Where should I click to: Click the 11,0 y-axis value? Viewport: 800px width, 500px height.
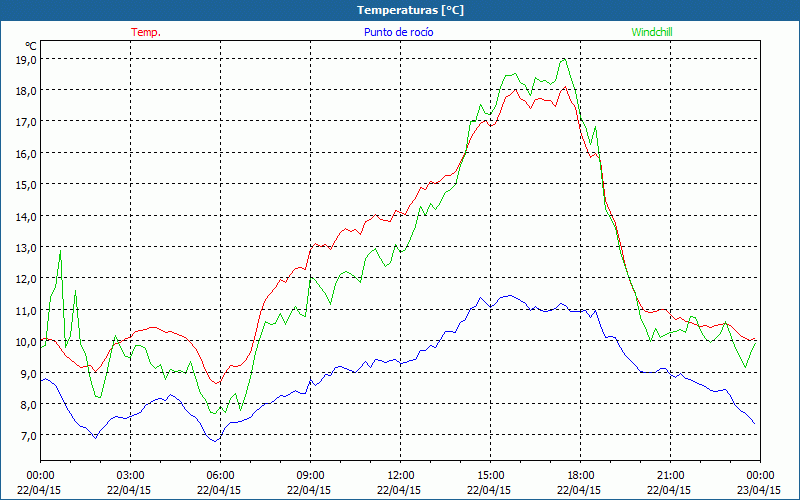point(27,310)
